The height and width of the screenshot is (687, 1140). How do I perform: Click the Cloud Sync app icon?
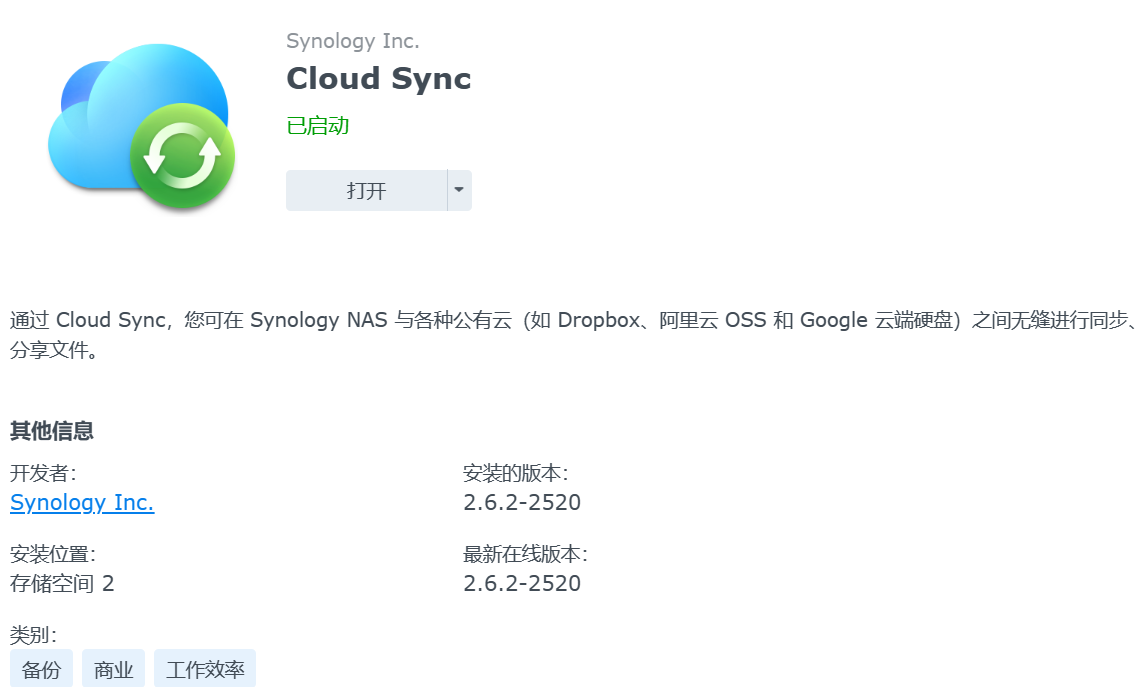pyautogui.click(x=142, y=126)
